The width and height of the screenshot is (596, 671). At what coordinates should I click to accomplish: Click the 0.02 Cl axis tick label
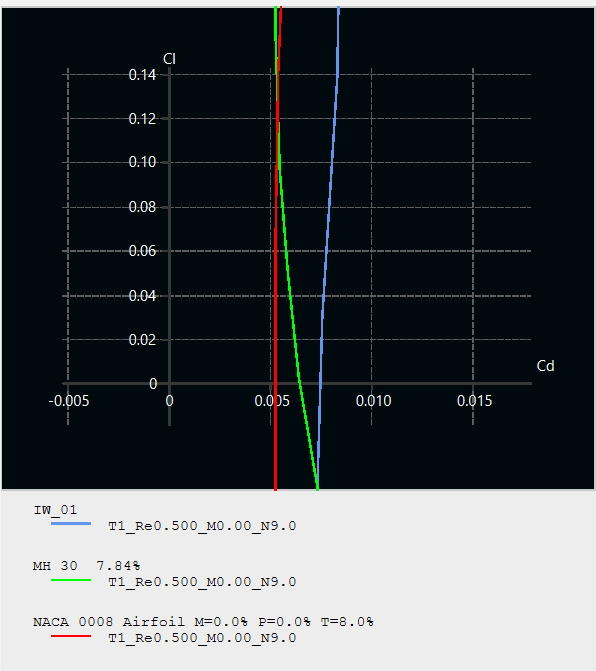point(142,340)
